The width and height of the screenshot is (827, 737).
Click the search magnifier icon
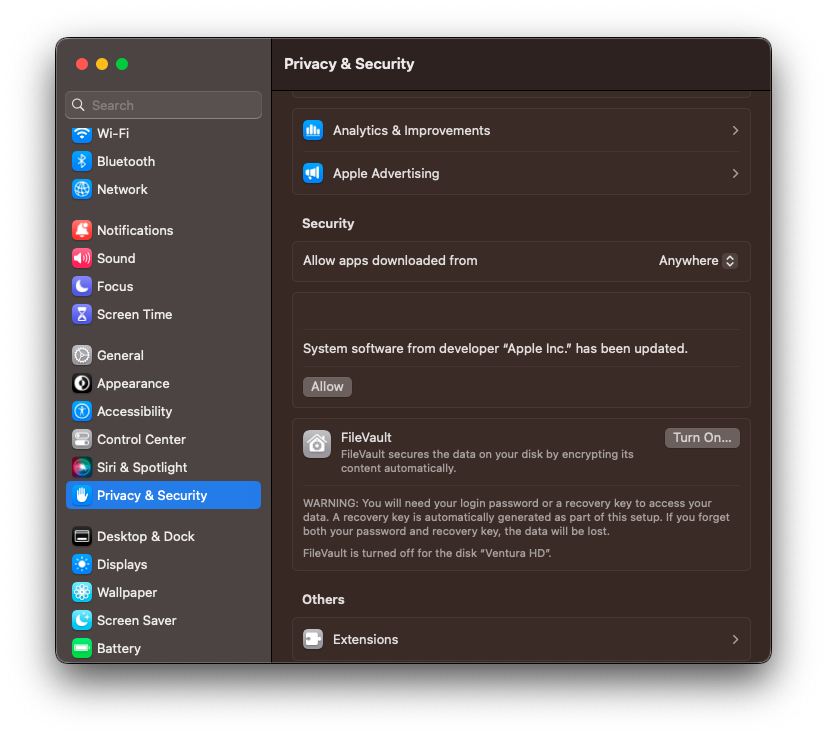pyautogui.click(x=78, y=105)
